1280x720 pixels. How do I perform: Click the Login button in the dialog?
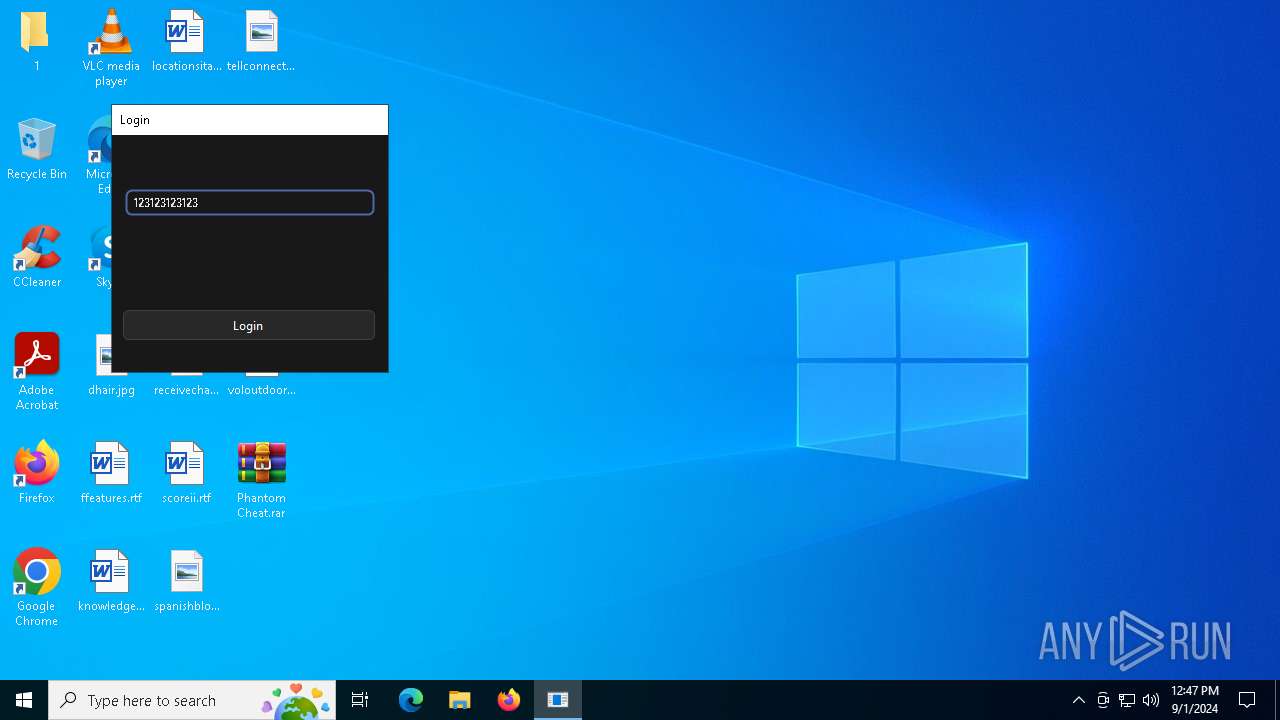(248, 325)
